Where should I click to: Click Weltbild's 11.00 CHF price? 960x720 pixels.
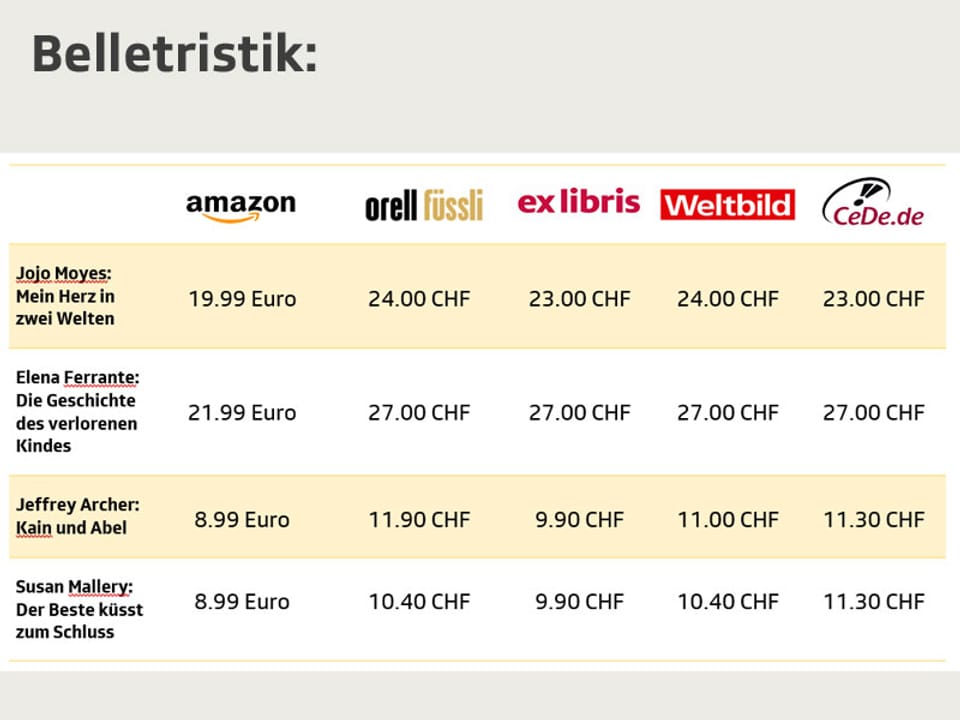click(x=727, y=520)
